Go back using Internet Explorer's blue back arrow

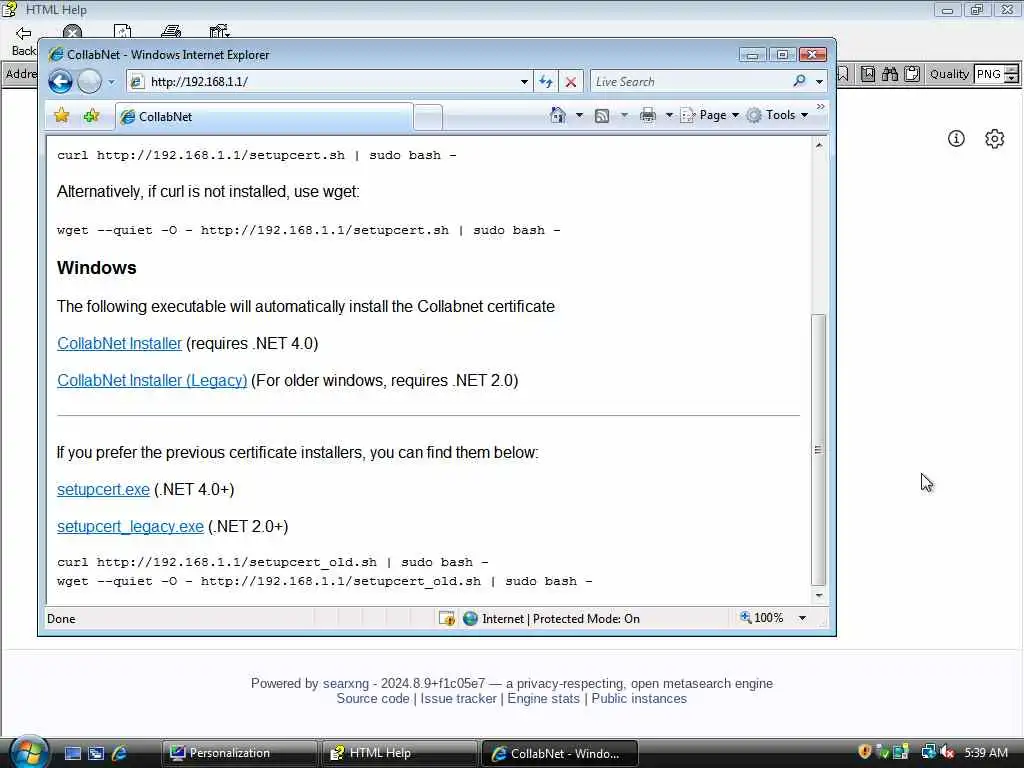60,82
